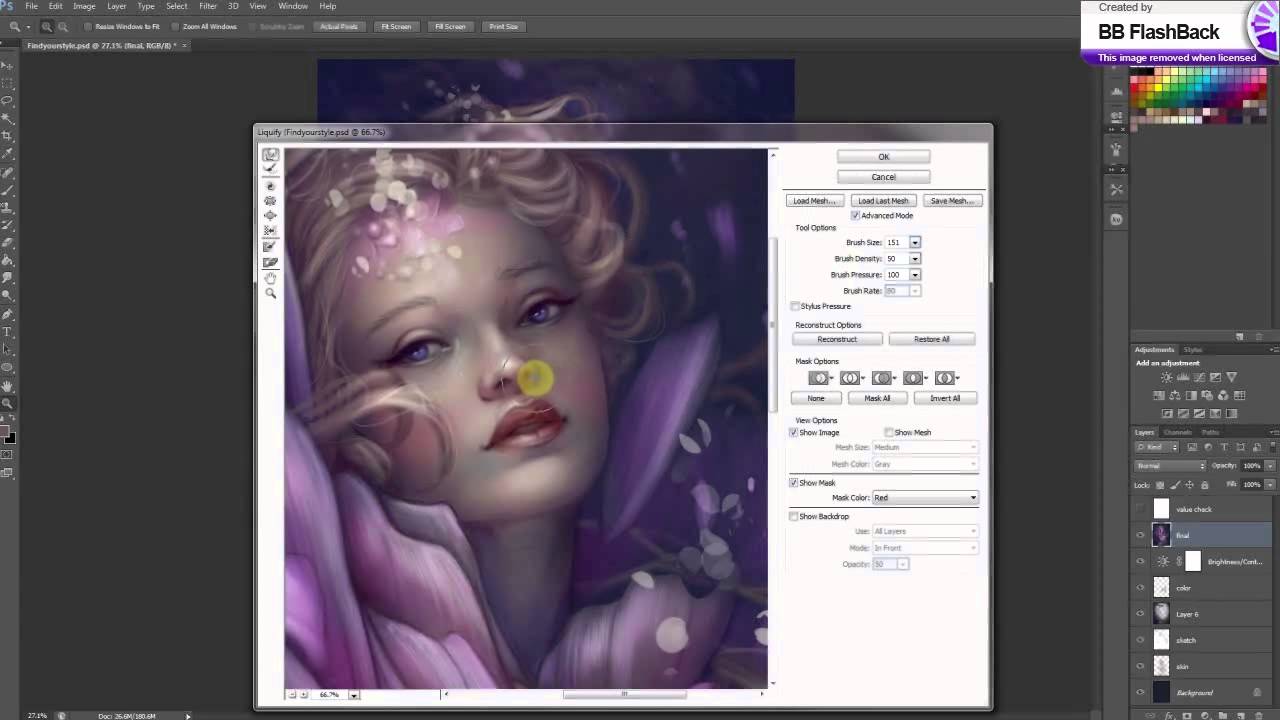Screen dimensions: 1280x720
Task: Select the Eyedropper tool in Photoshop toolbar
Action: point(7,154)
